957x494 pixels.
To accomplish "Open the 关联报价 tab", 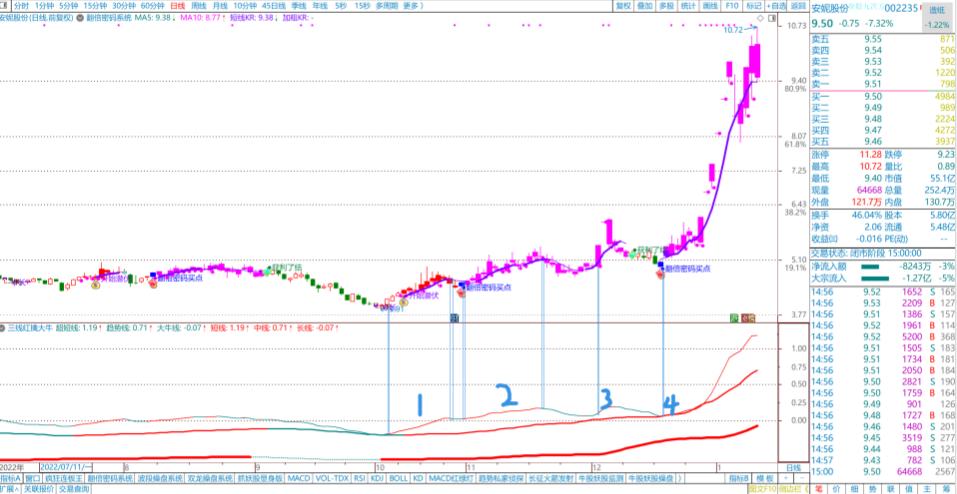I will click(39, 489).
